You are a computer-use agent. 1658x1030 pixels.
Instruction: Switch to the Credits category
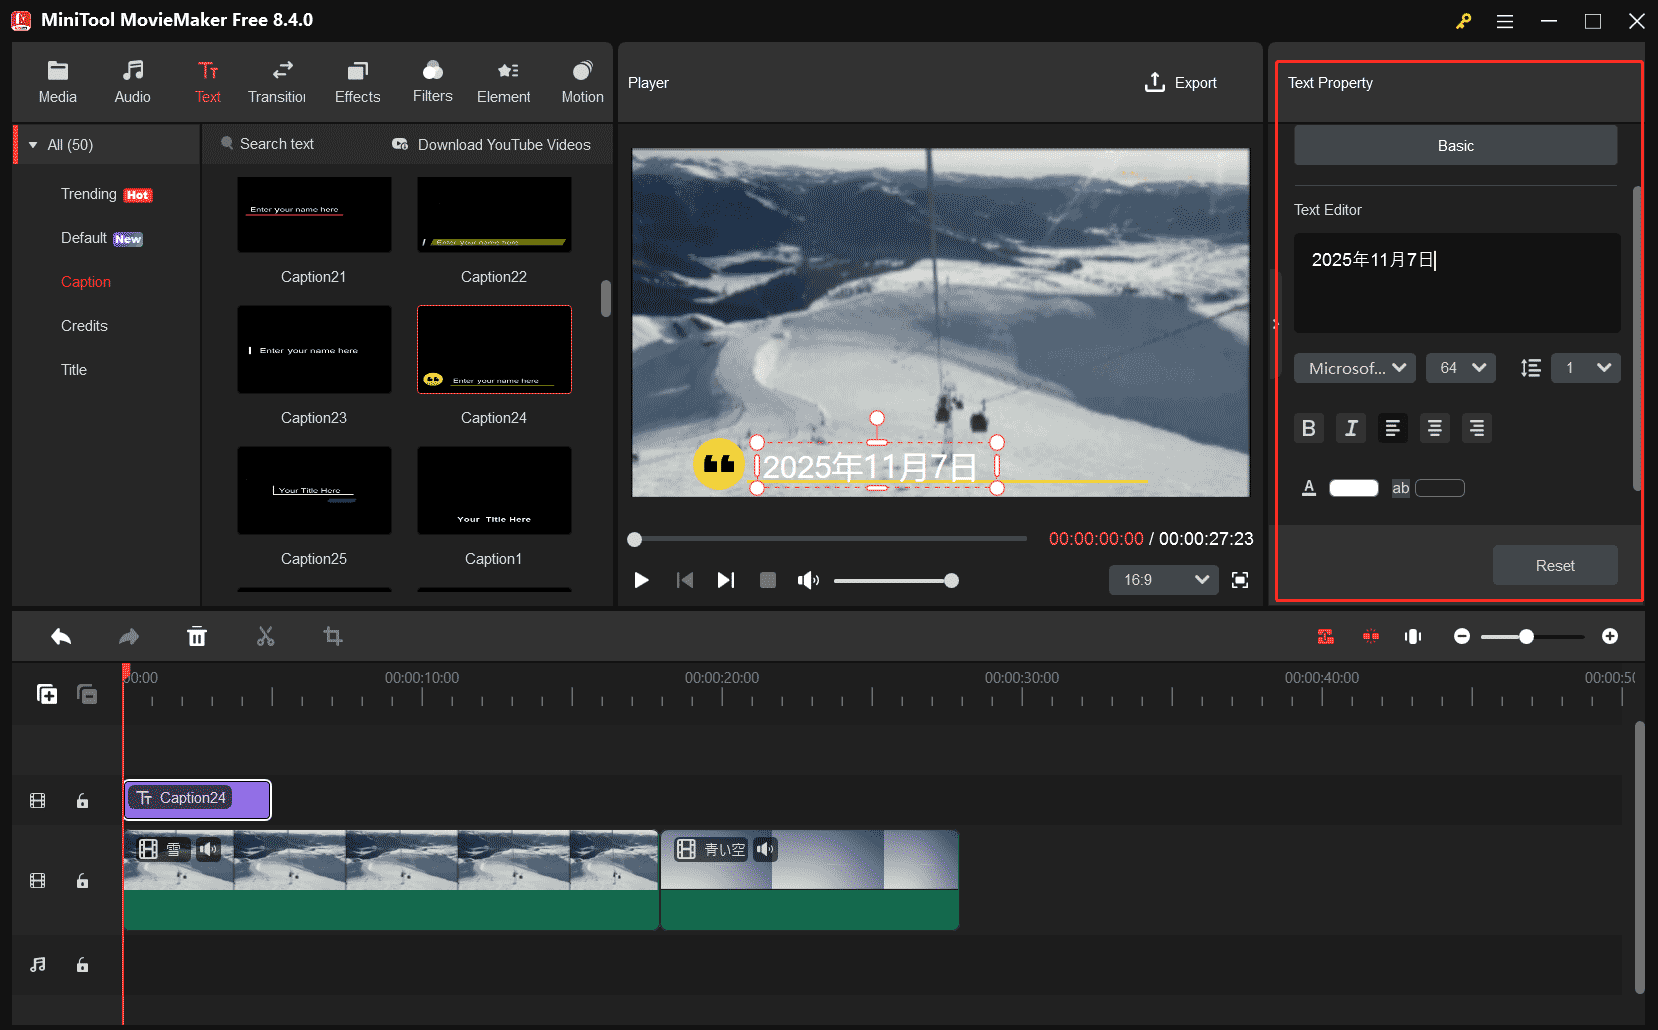[84, 325]
